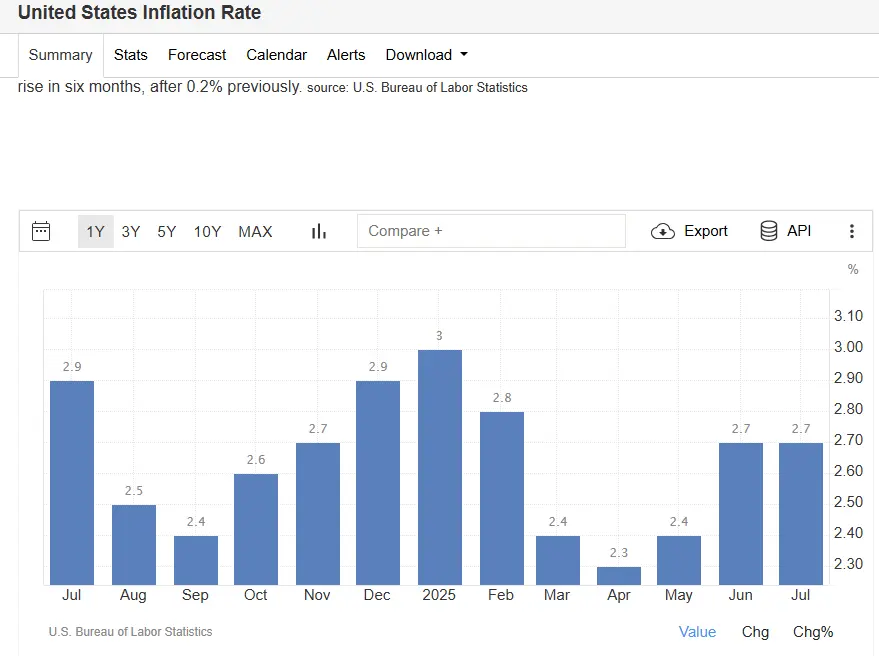Open the Alerts tab
The image size is (879, 656).
coord(346,55)
